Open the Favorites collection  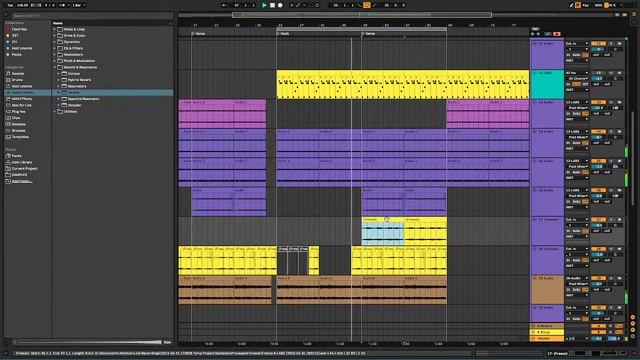click(x=19, y=29)
